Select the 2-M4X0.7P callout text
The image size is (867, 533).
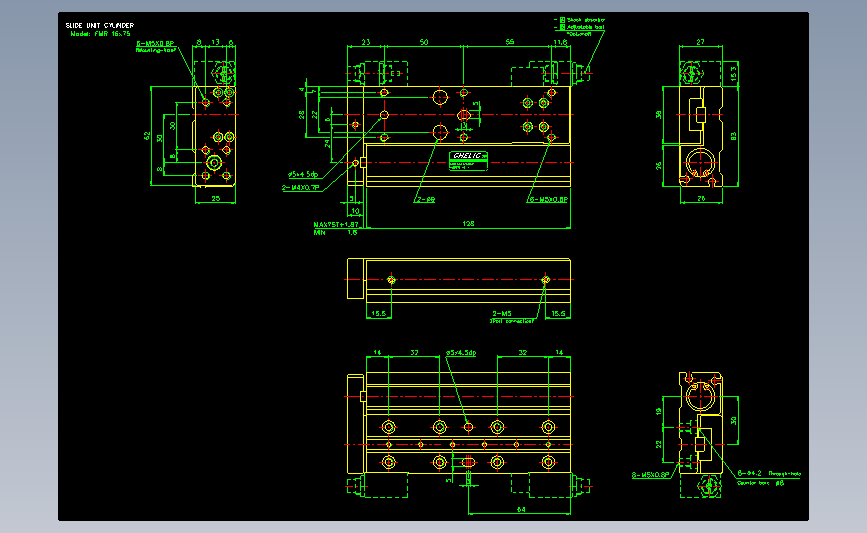tap(300, 188)
